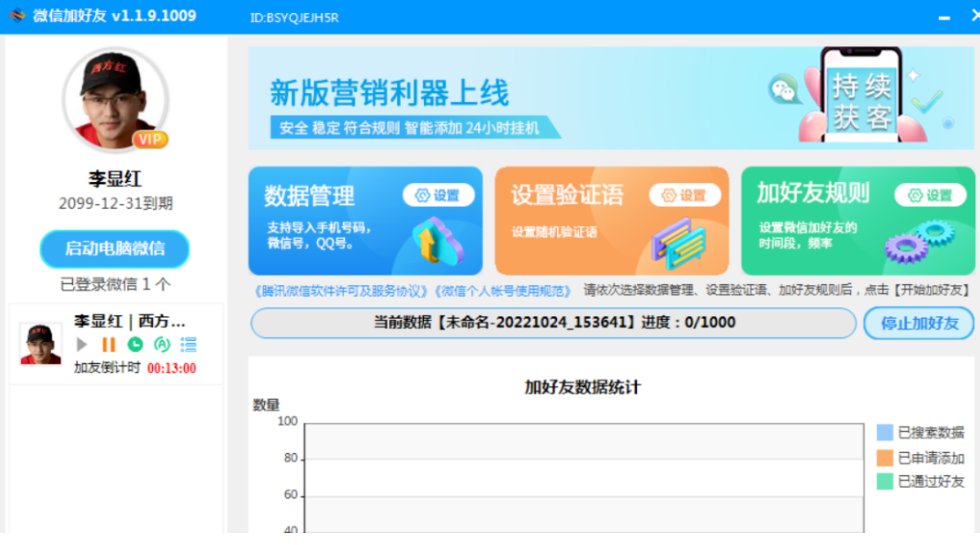
Task: Click the 已通过好友 green legend swatch
Action: (884, 481)
